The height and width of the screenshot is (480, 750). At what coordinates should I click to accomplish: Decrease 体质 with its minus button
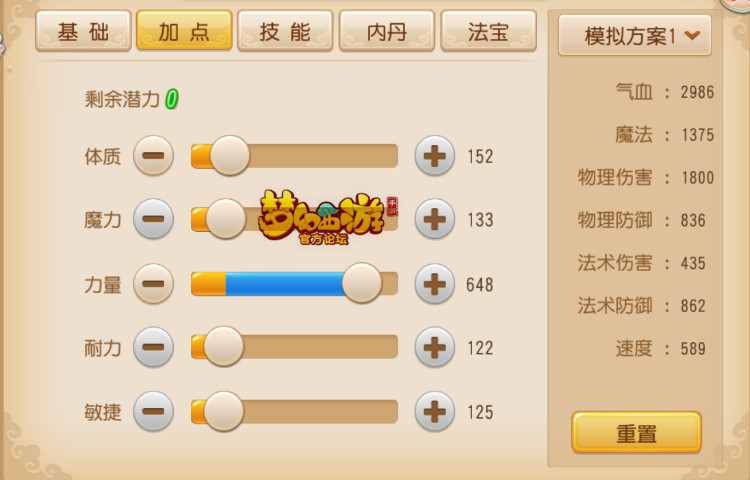(x=153, y=155)
